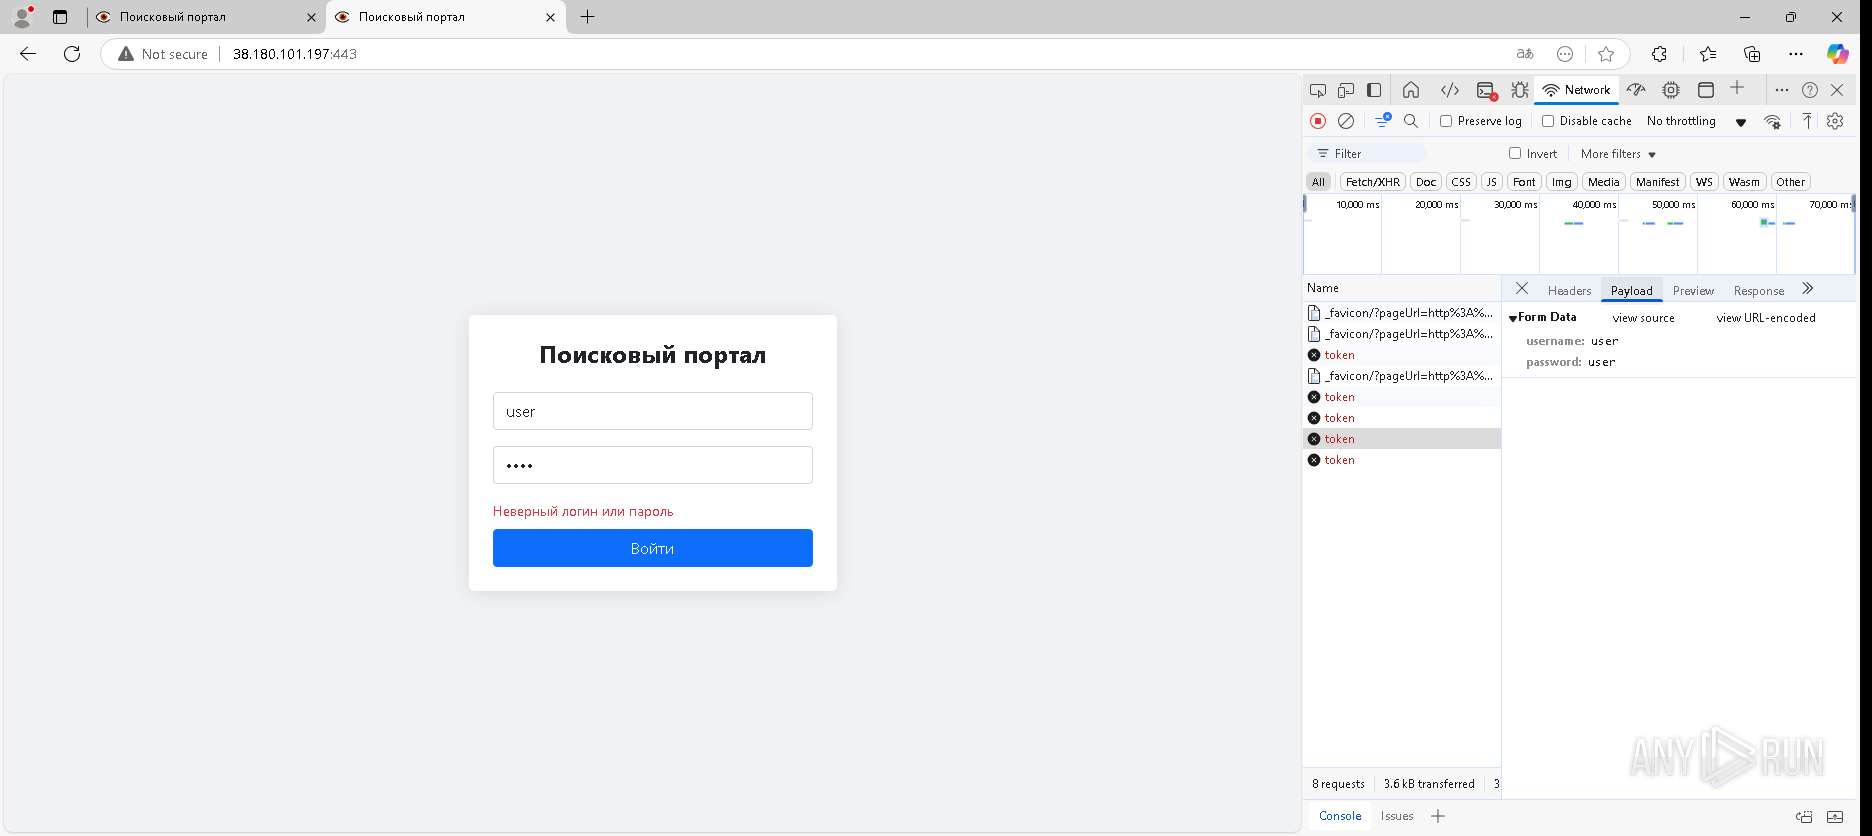Click the Войти login button
Screen dimensions: 1872x836
[653, 548]
